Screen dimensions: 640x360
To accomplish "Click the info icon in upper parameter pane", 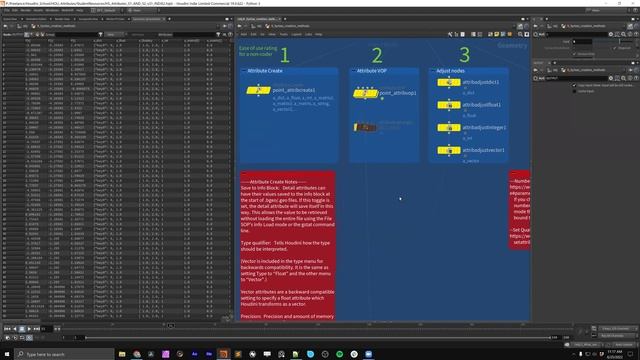I will coord(630,34).
